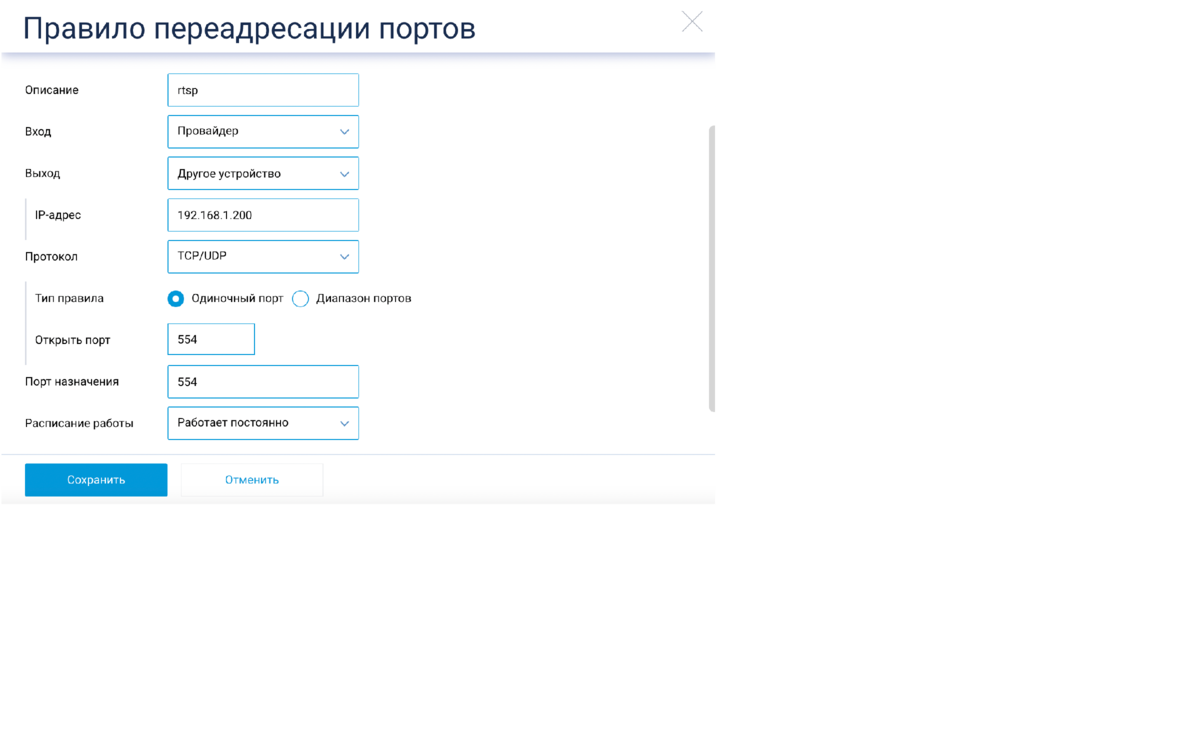Screen dimensions: 1200x750
Task: Click the scrollbar thumb on the right edge
Action: 712,265
